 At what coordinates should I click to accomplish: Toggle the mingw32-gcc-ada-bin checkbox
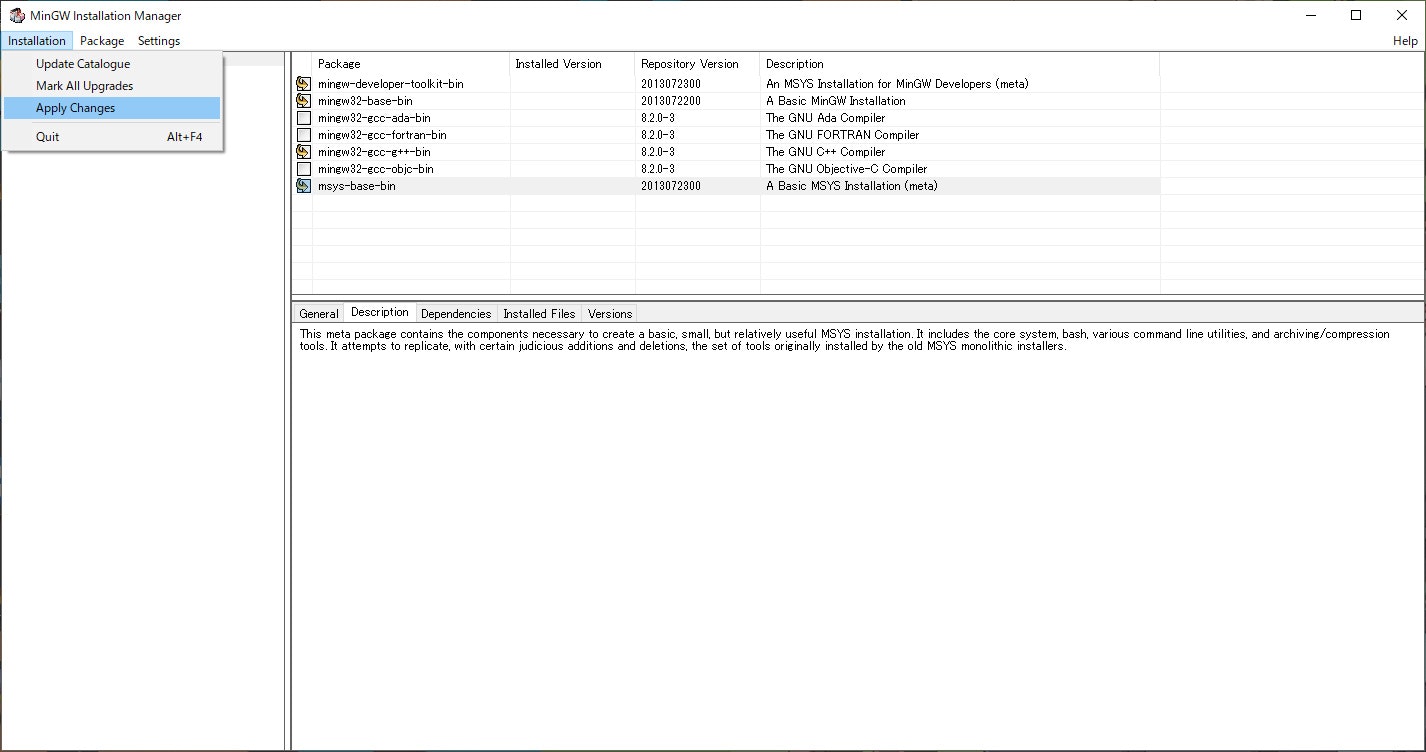coord(303,118)
